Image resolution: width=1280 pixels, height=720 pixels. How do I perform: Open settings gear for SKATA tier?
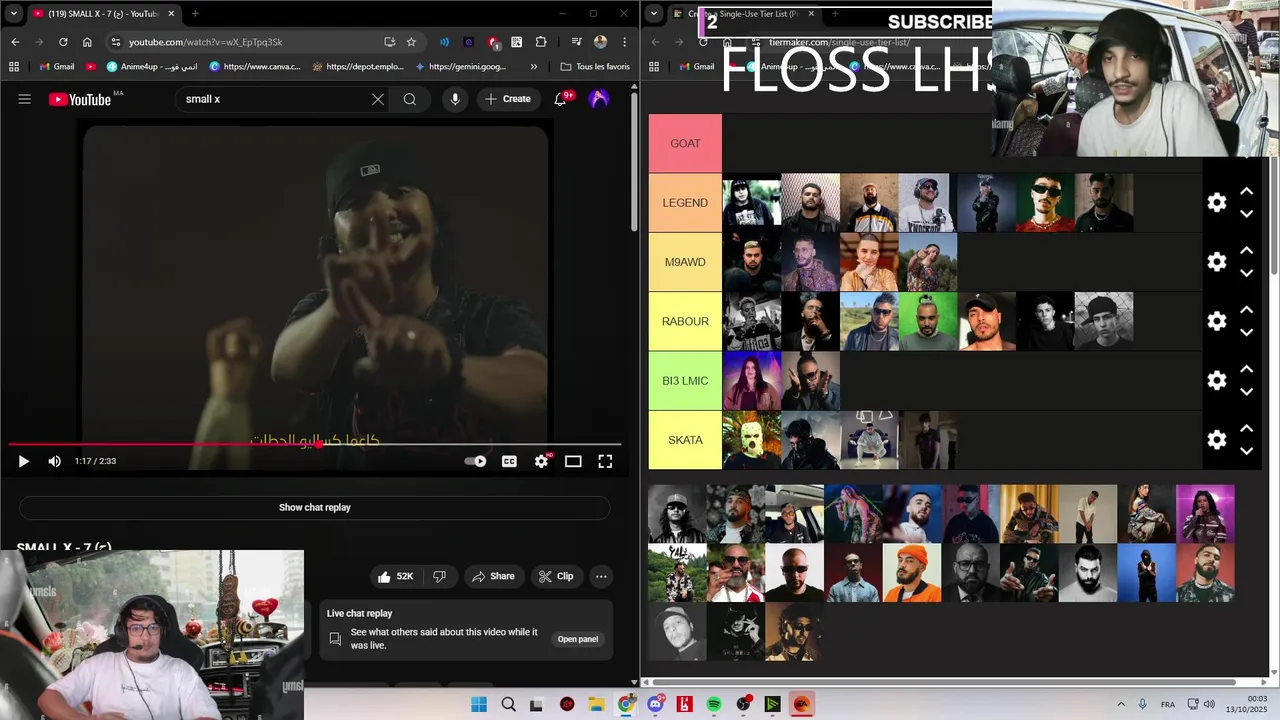point(1217,440)
